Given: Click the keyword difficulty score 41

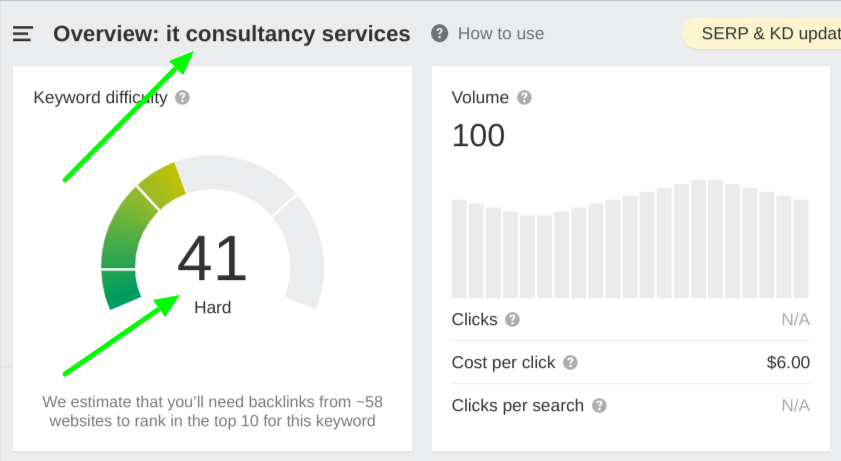Looking at the screenshot, I should coord(212,259).
